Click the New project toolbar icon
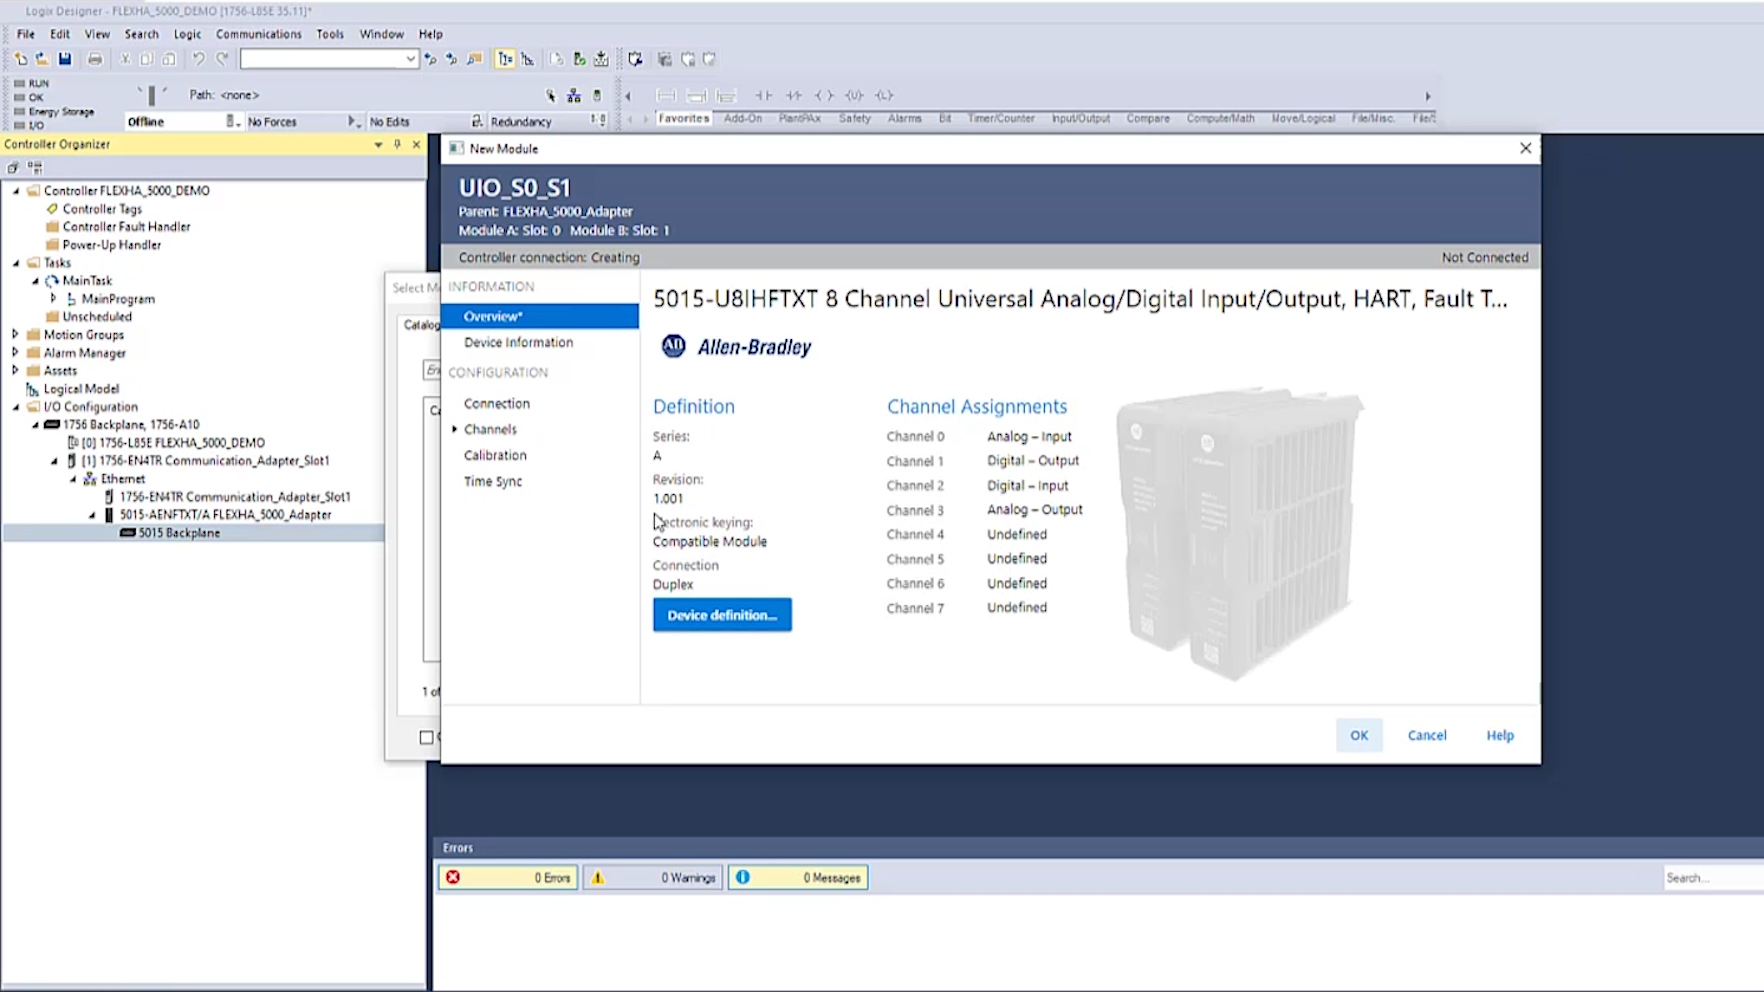1764x992 pixels. [20, 59]
